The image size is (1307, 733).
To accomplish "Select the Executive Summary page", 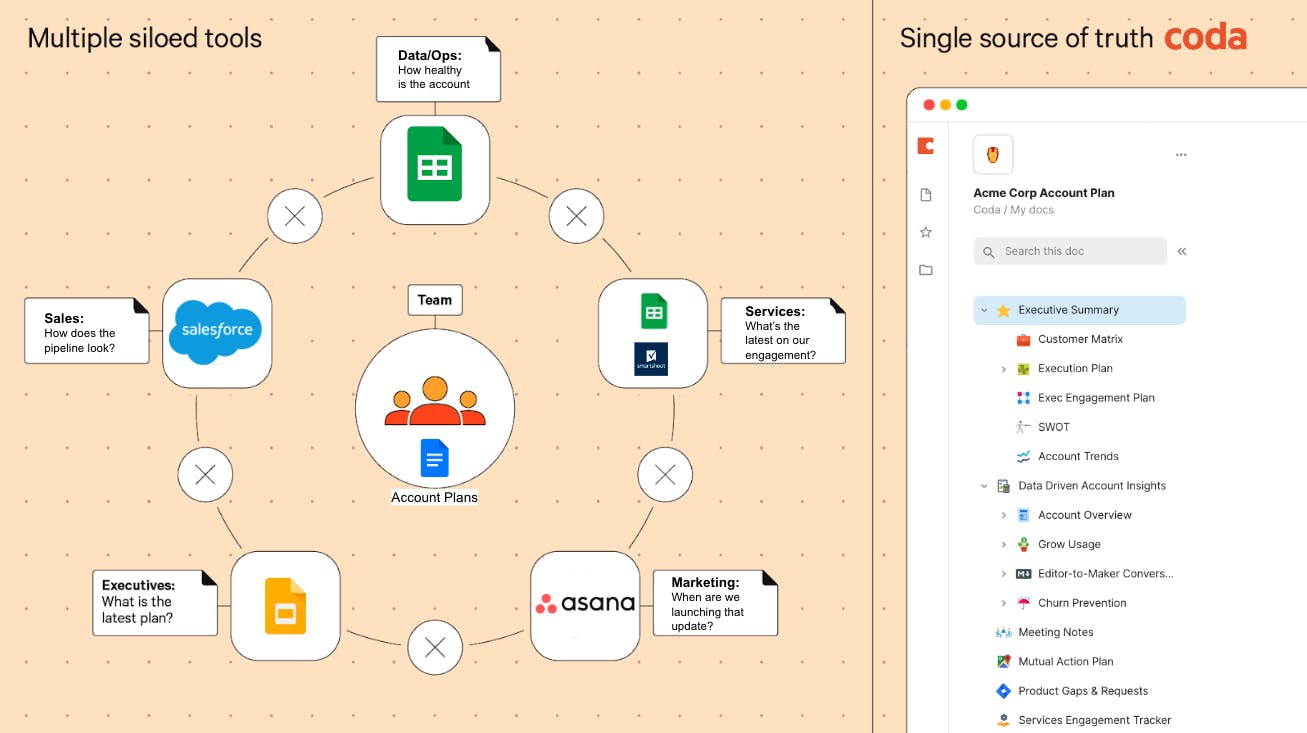I will click(x=1080, y=310).
